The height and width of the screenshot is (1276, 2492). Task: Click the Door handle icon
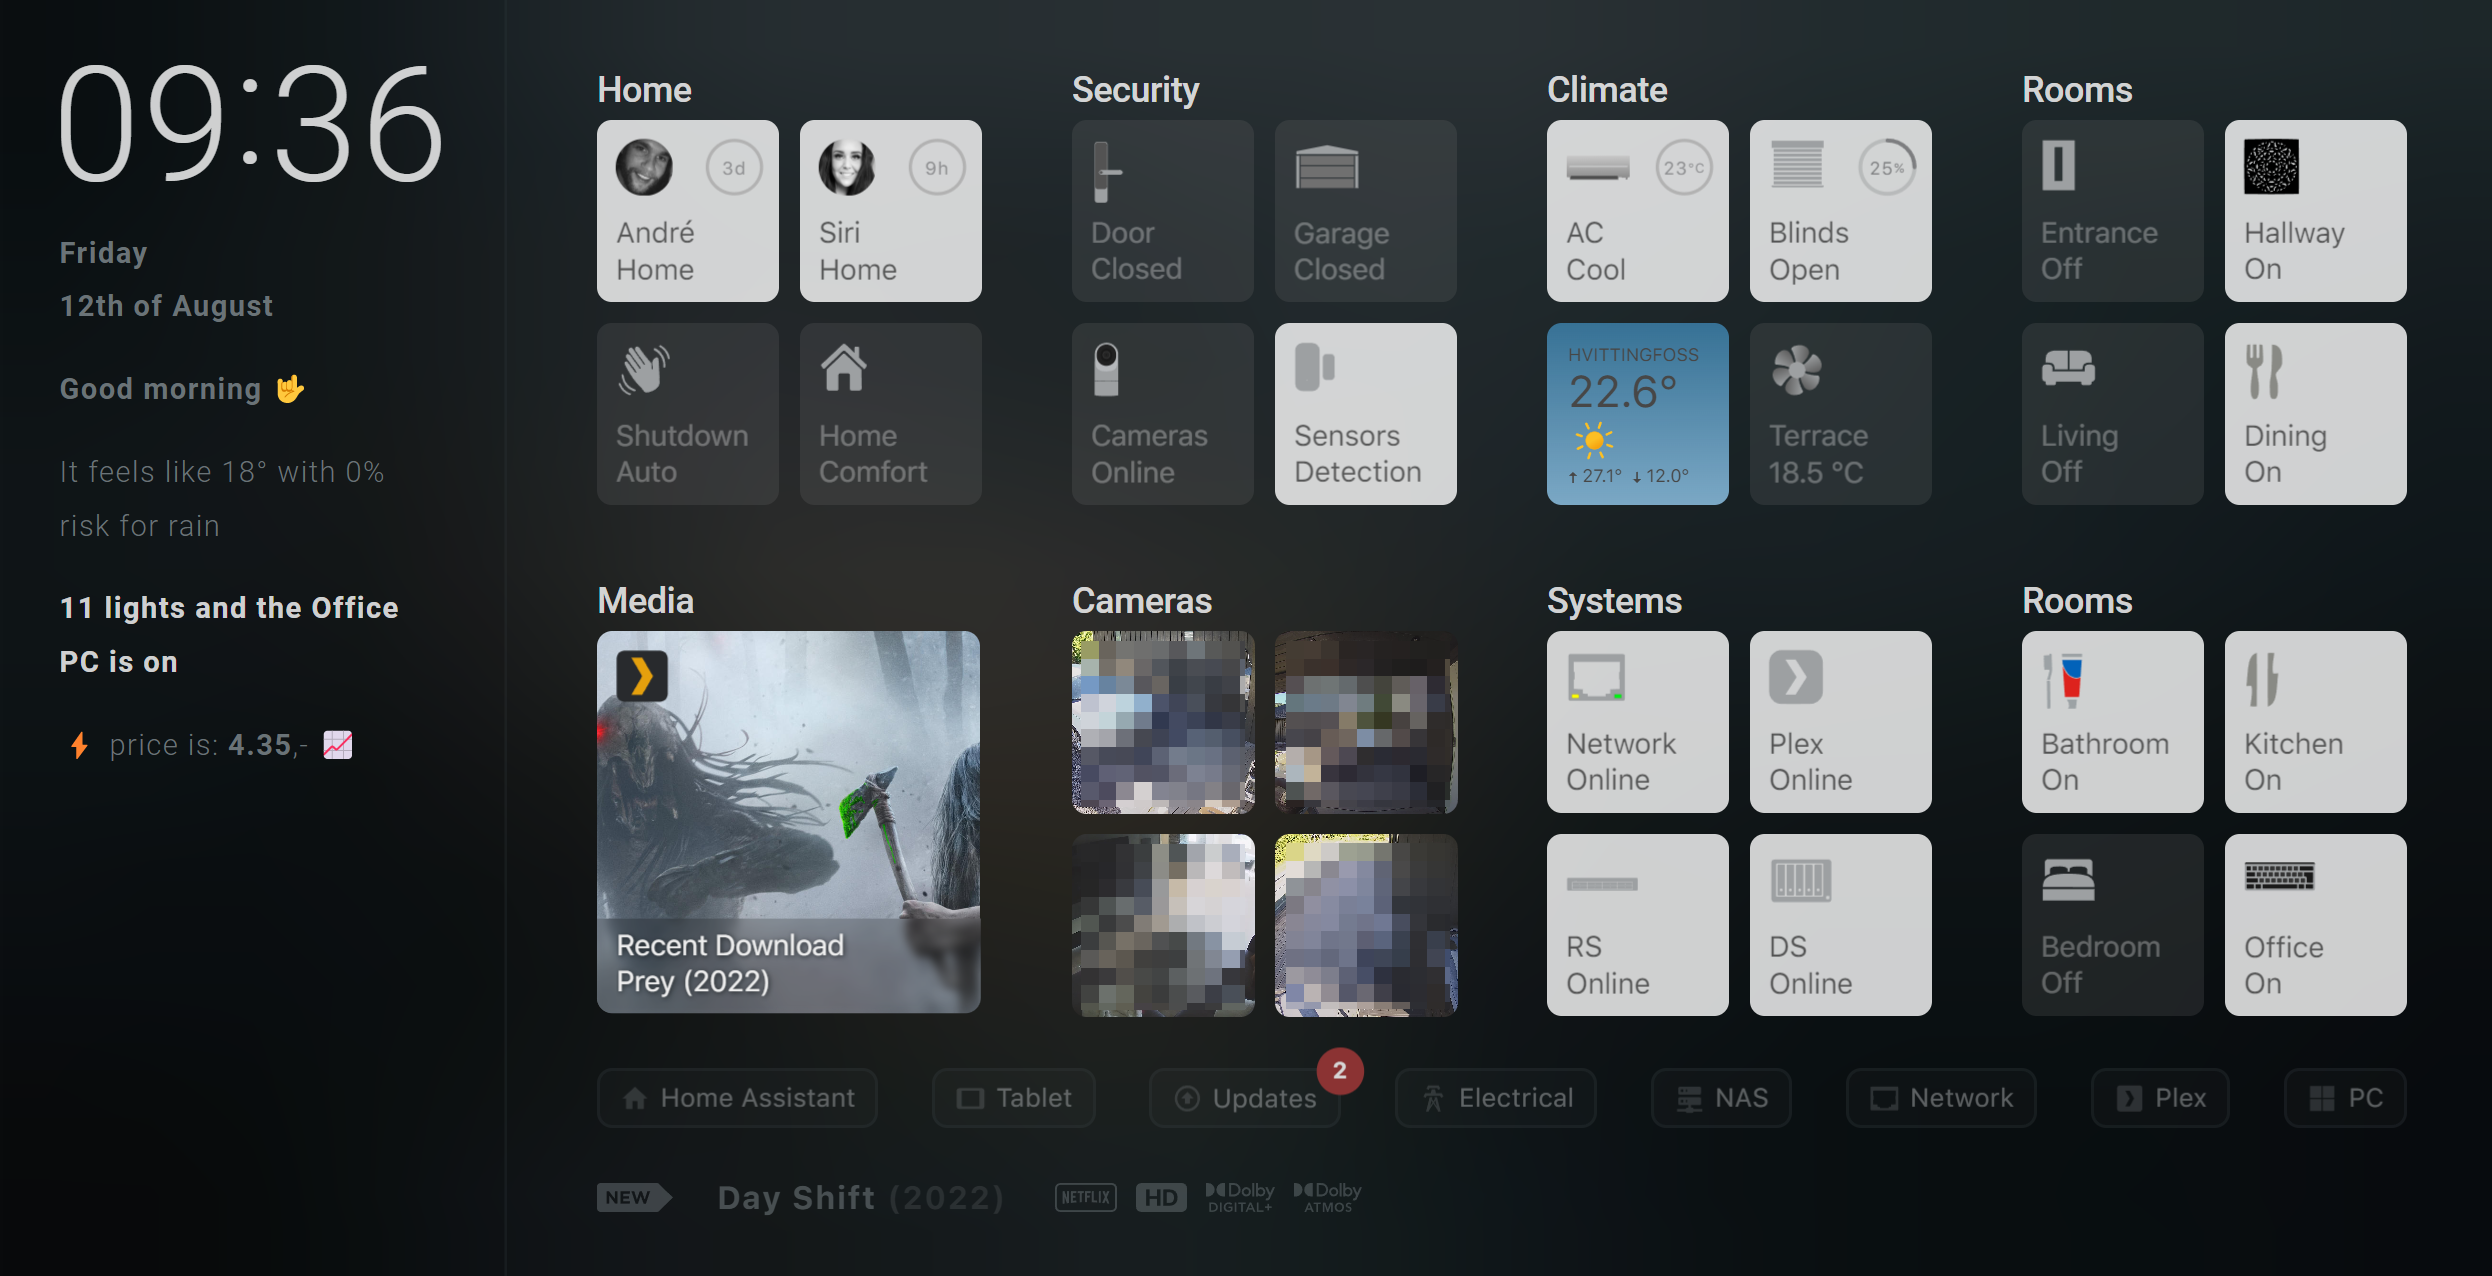pyautogui.click(x=1104, y=172)
